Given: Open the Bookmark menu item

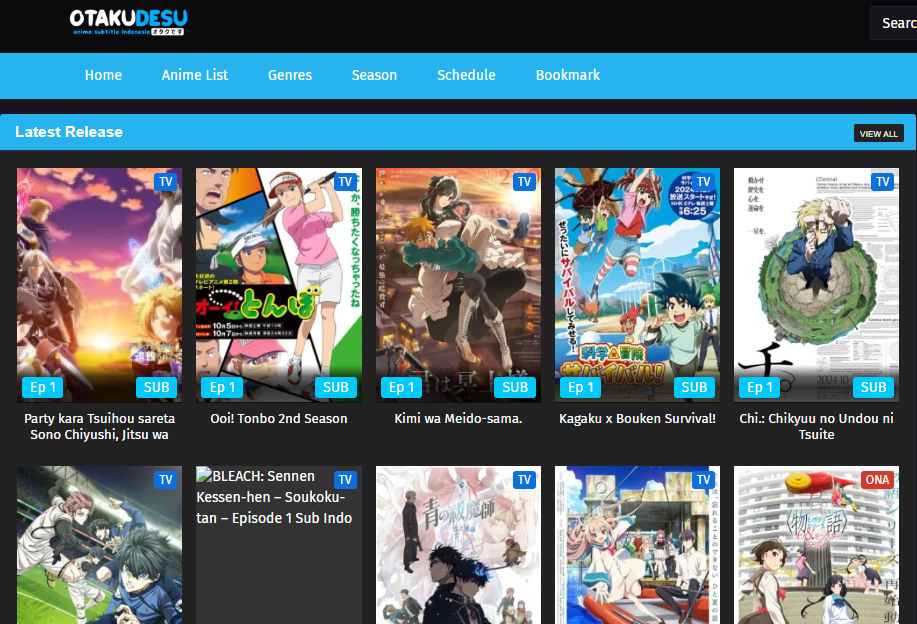Looking at the screenshot, I should point(568,75).
